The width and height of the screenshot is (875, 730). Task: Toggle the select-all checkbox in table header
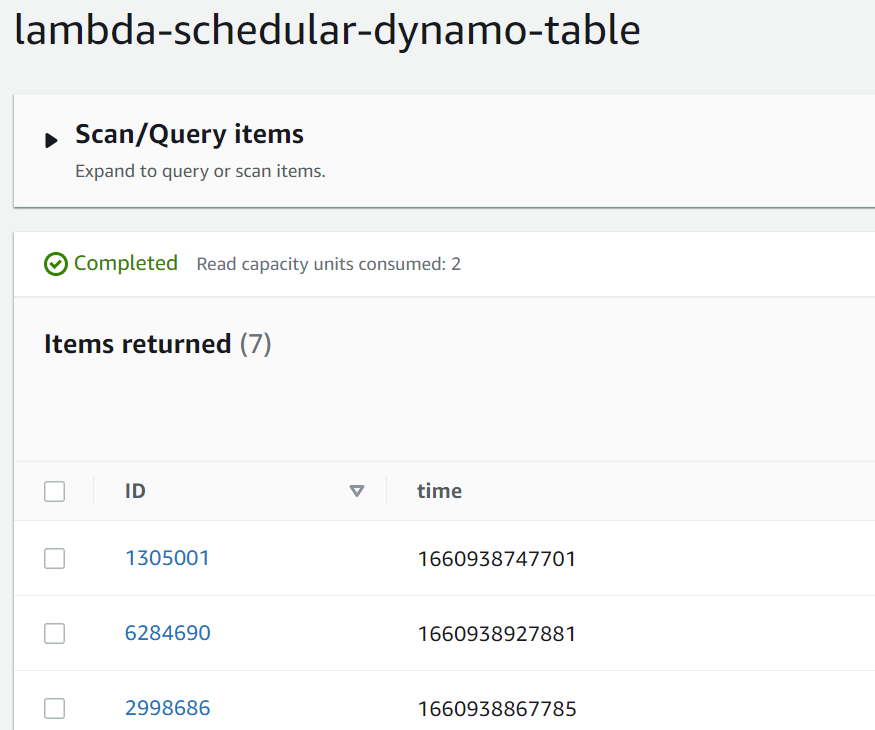(55, 492)
